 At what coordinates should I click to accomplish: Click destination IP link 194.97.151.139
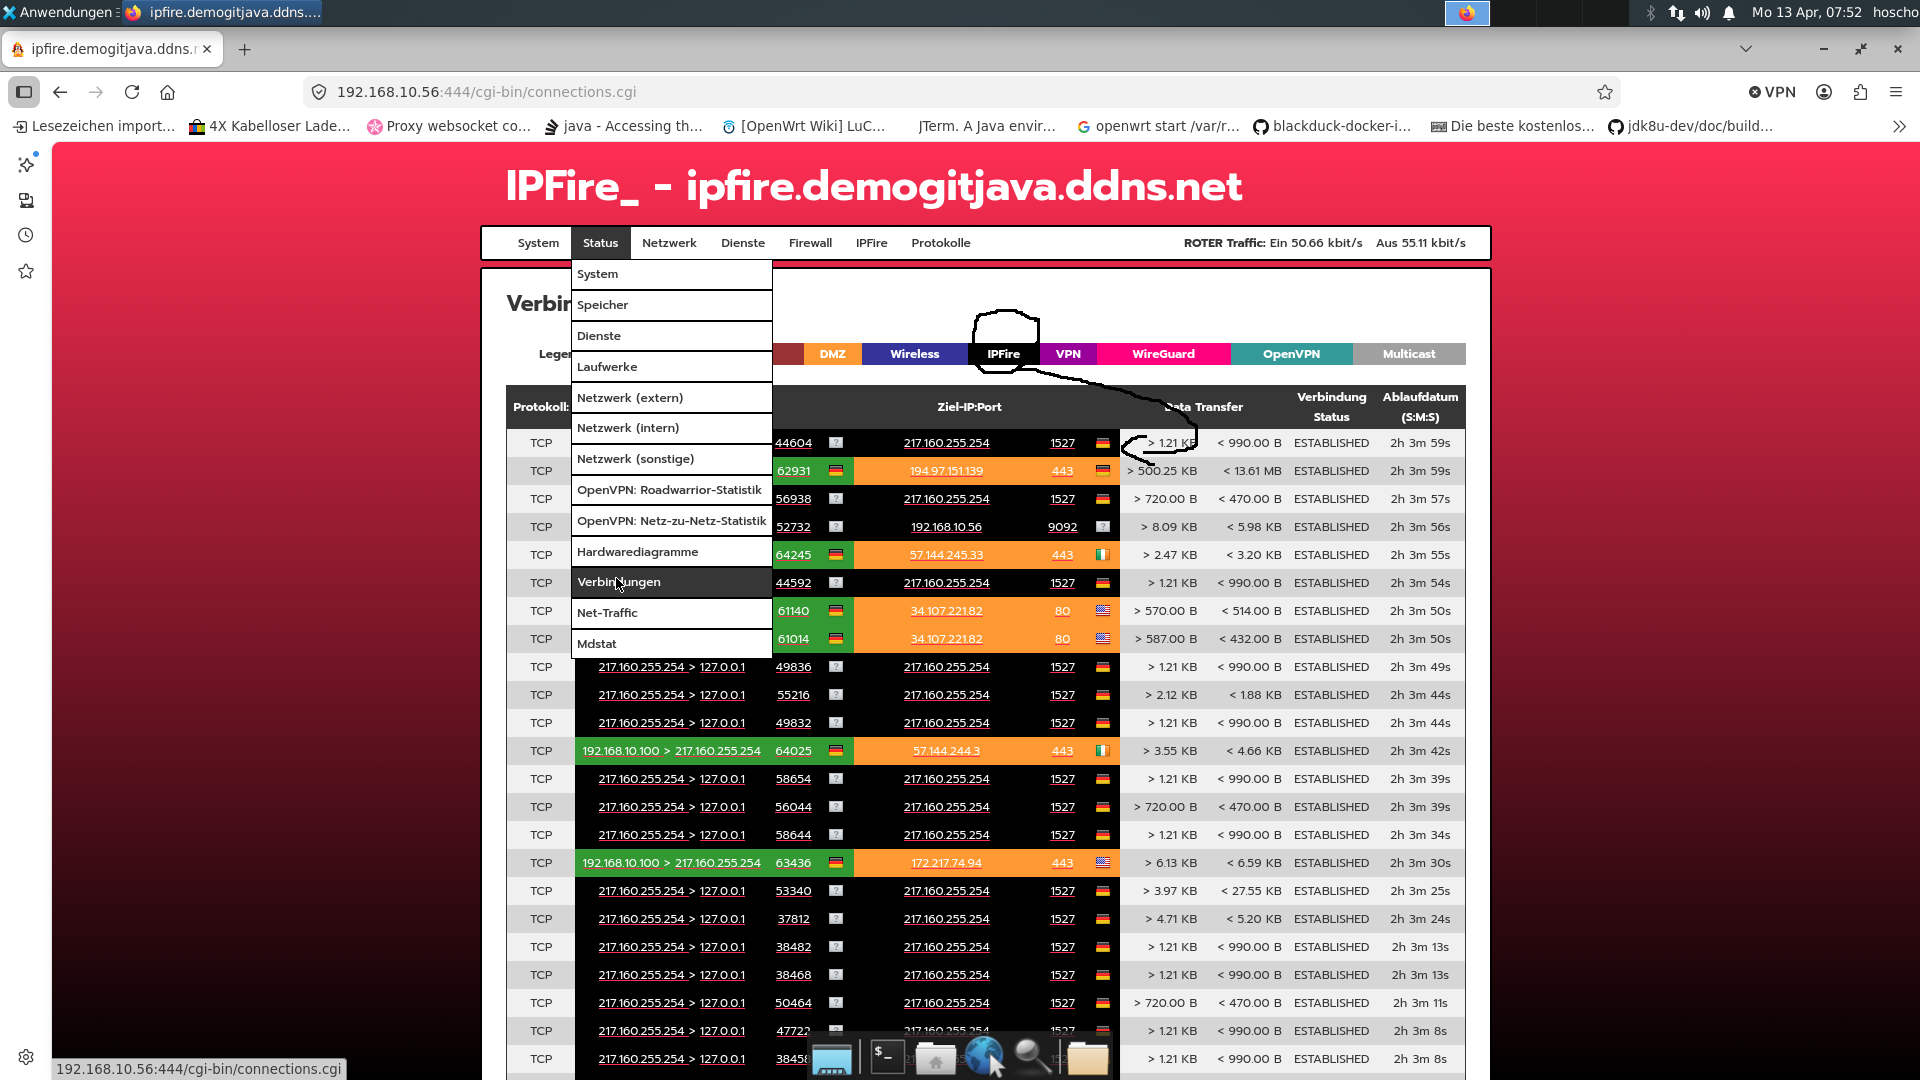(x=946, y=471)
